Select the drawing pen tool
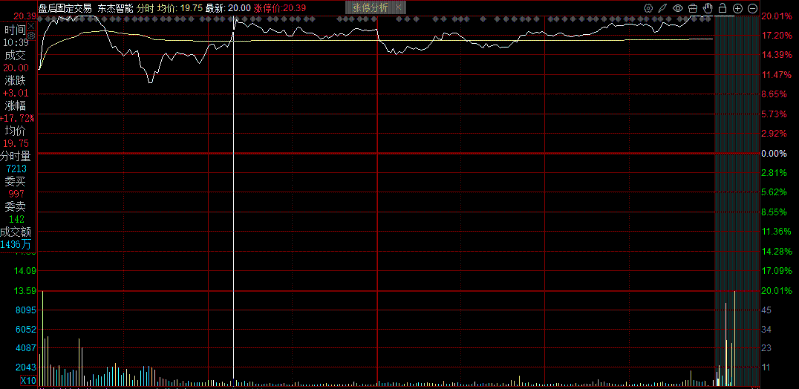 coord(662,8)
